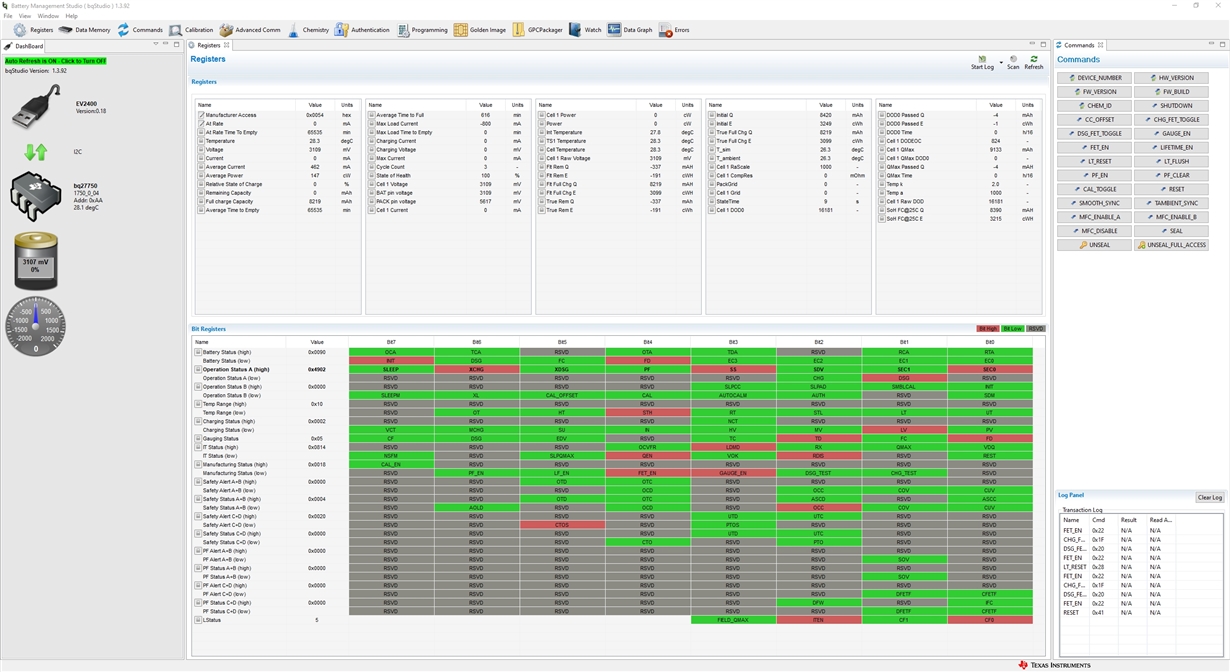The image size is (1230, 672).
Task: Open the Data Memory view
Action: click(84, 30)
